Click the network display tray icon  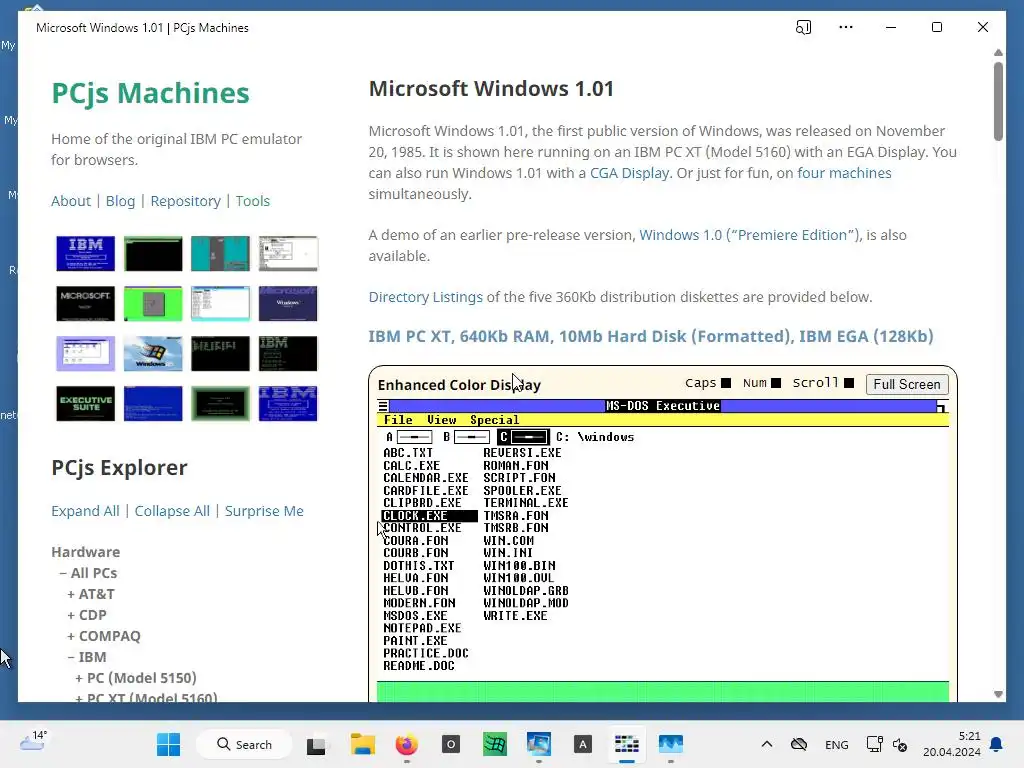tap(874, 744)
